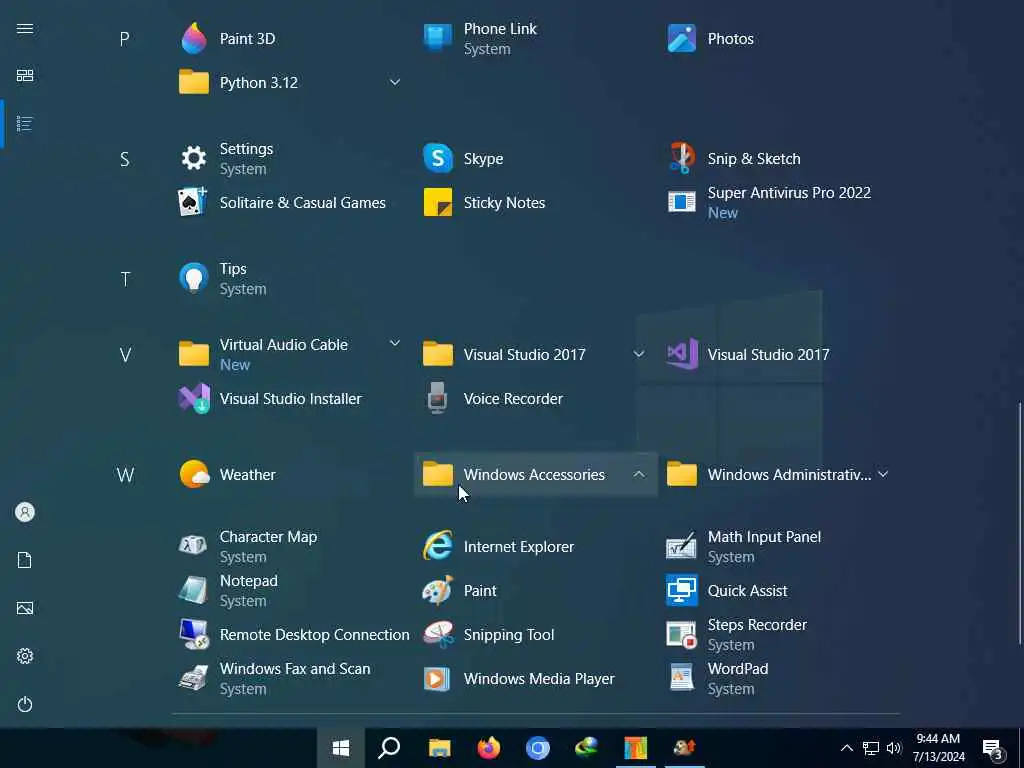Expand Windows Administrative Tools chevron
This screenshot has height=768, width=1024.
883,474
